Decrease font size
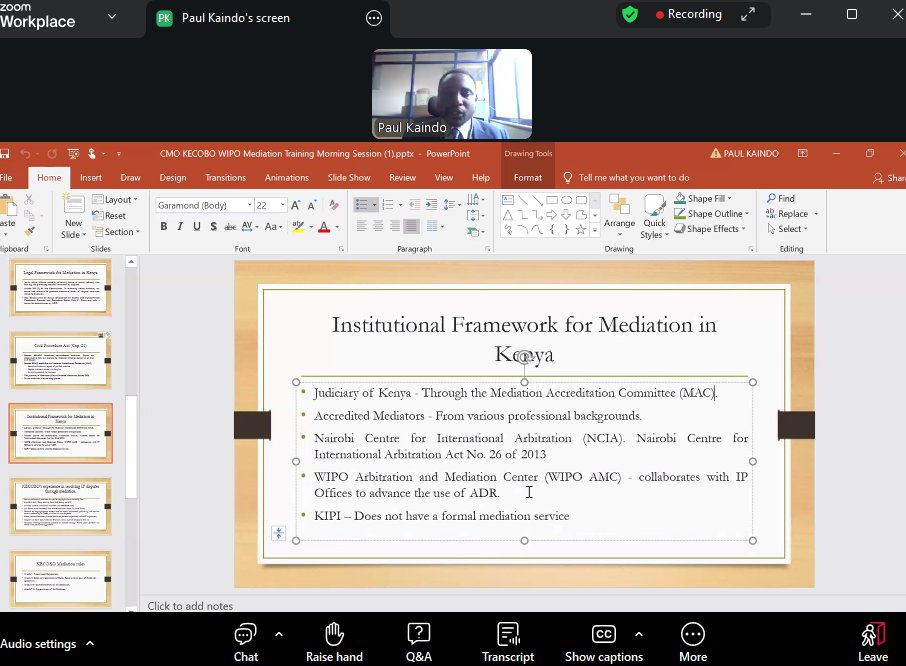 312,205
